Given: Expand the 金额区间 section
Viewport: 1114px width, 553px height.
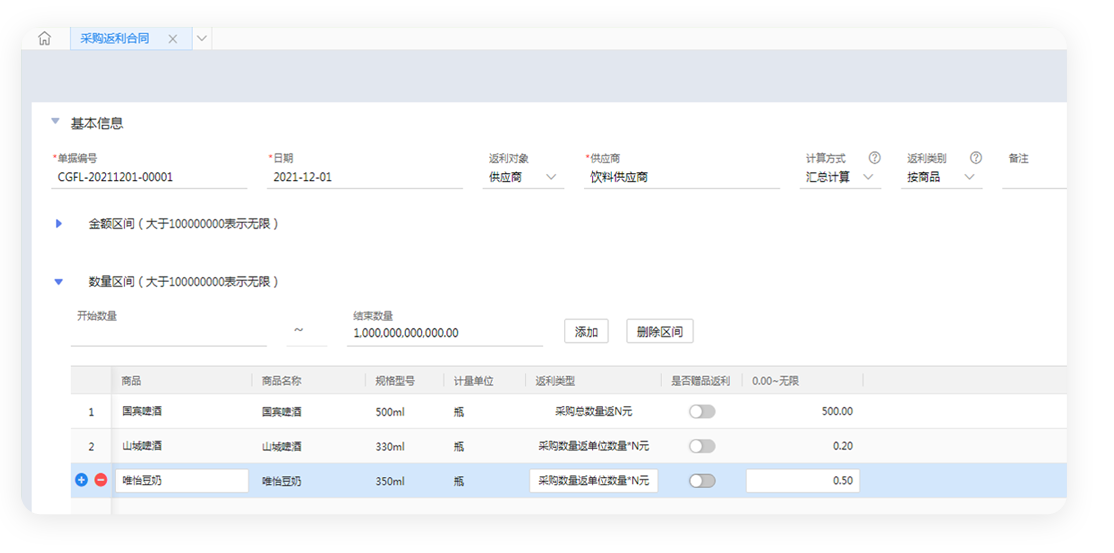Looking at the screenshot, I should pyautogui.click(x=59, y=224).
